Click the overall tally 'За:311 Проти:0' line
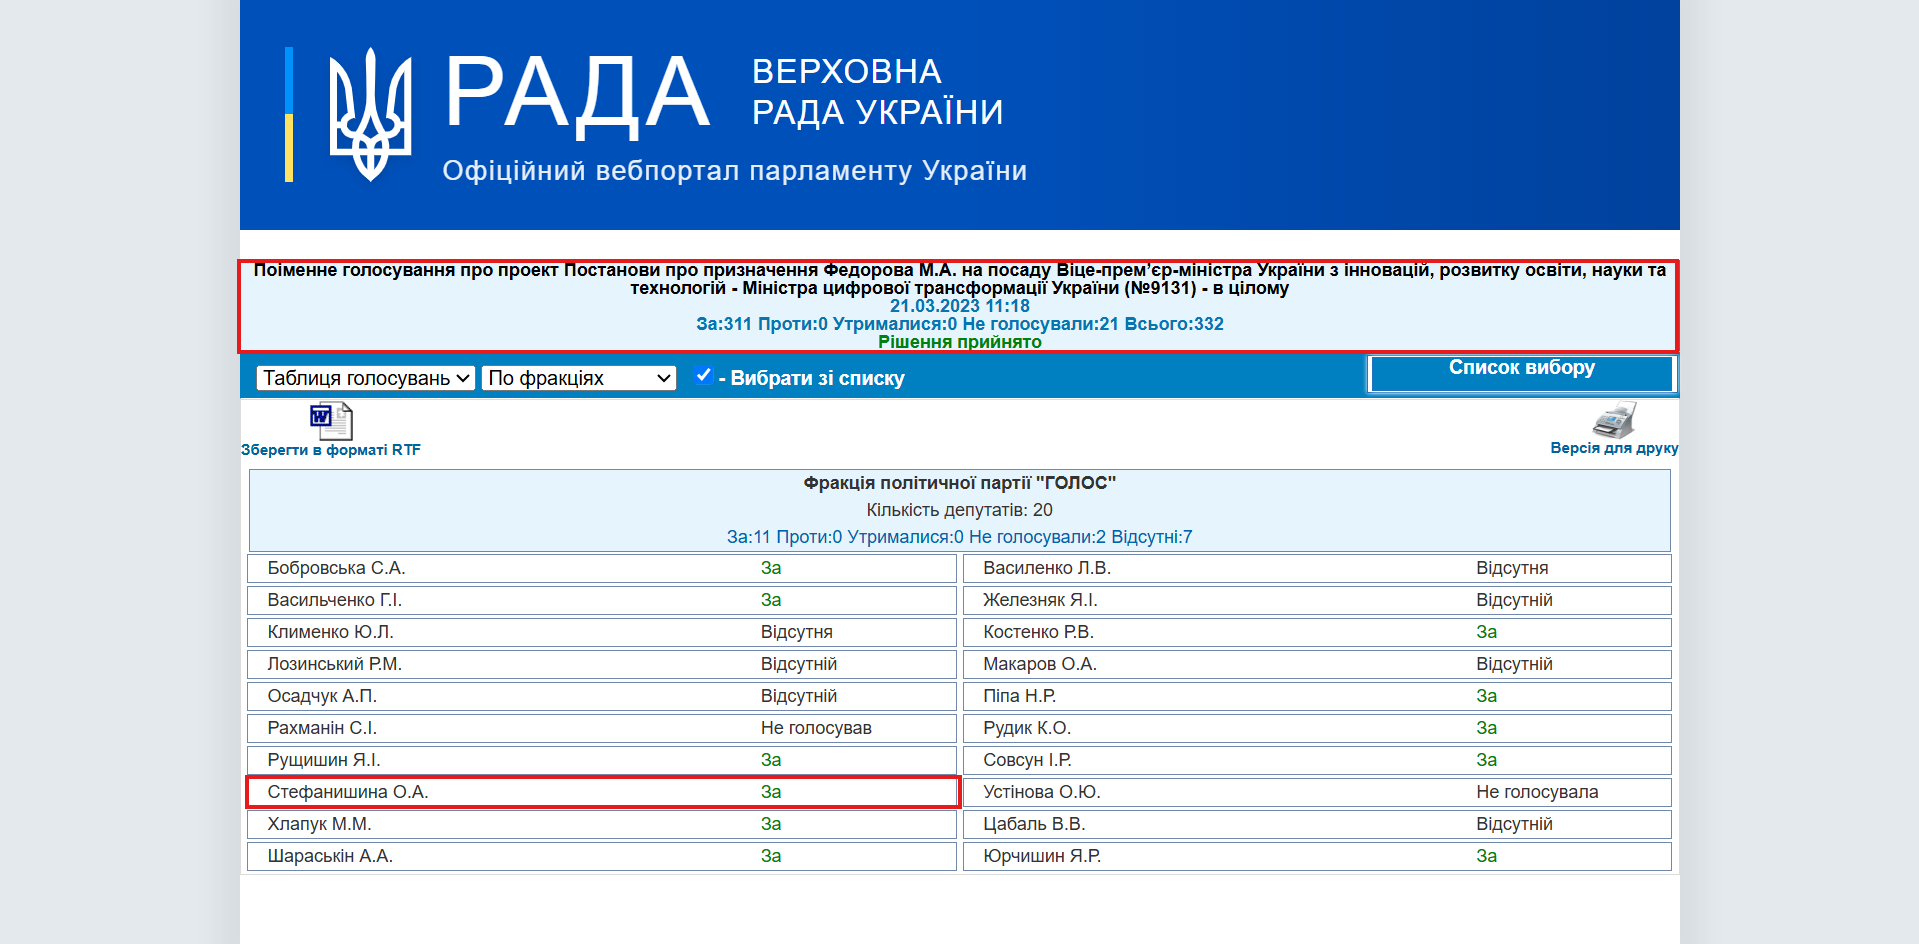Image resolution: width=1919 pixels, height=944 pixels. [x=960, y=324]
